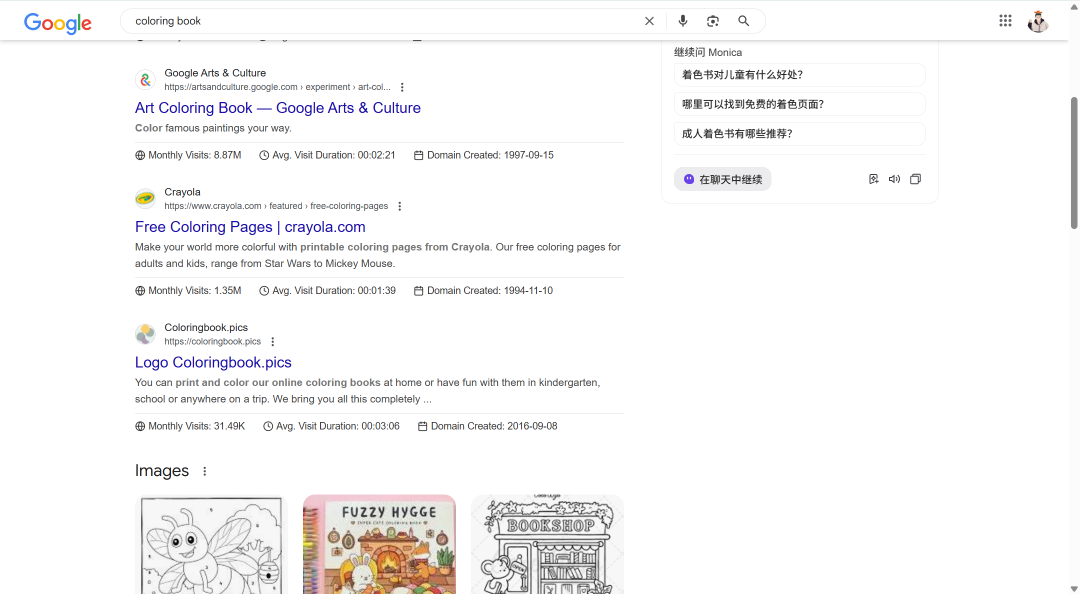Click Monthly Visits: 31.49K text
1080x594 pixels.
tap(196, 427)
